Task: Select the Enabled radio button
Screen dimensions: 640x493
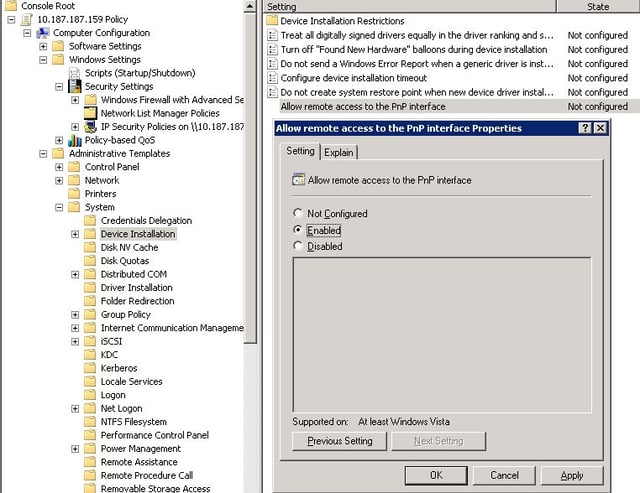Action: pos(298,230)
